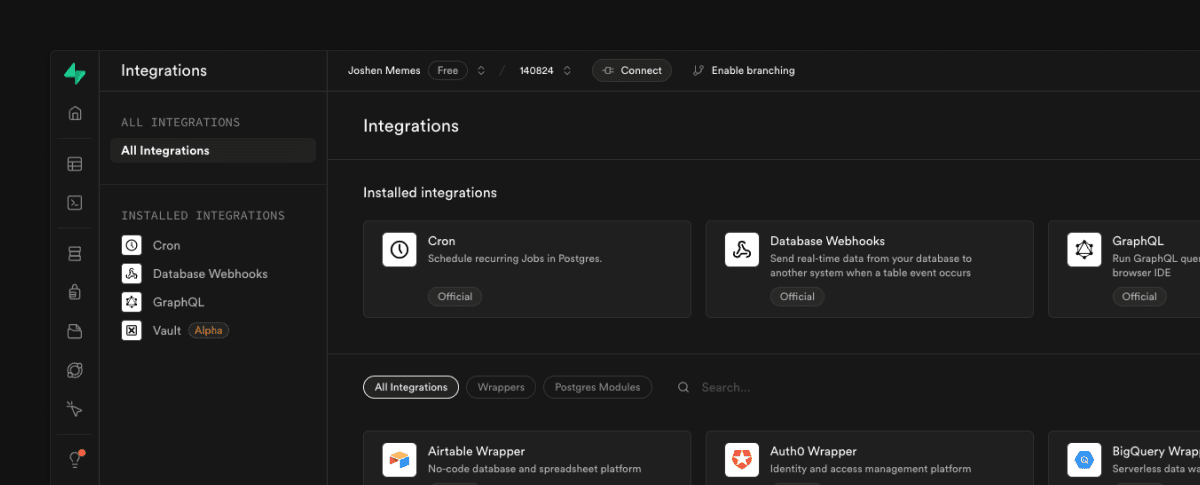Open the Auth0 Wrapper card
The image size is (1200, 485).
870,458
